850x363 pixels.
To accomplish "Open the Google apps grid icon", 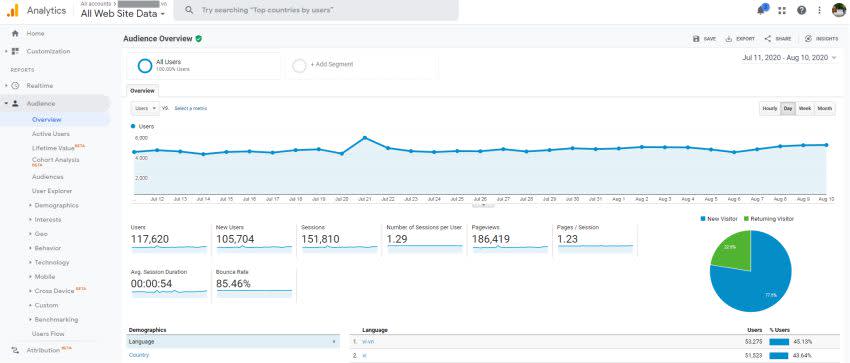I will 782,10.
